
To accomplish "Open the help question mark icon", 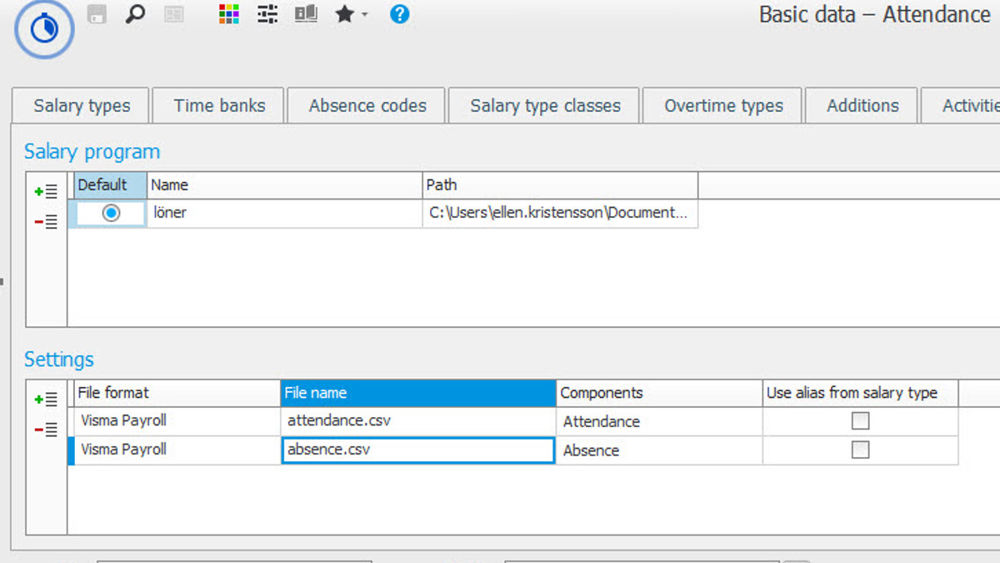I will (400, 15).
